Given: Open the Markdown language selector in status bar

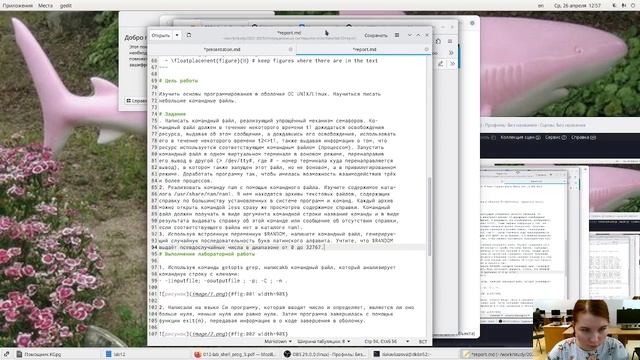Looking at the screenshot, I should point(278,341).
